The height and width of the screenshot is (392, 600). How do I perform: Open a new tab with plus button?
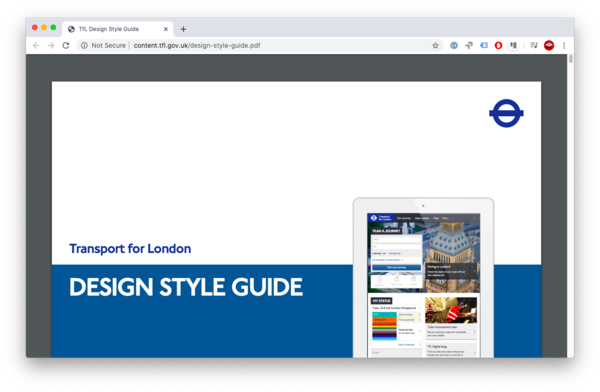[x=183, y=29]
